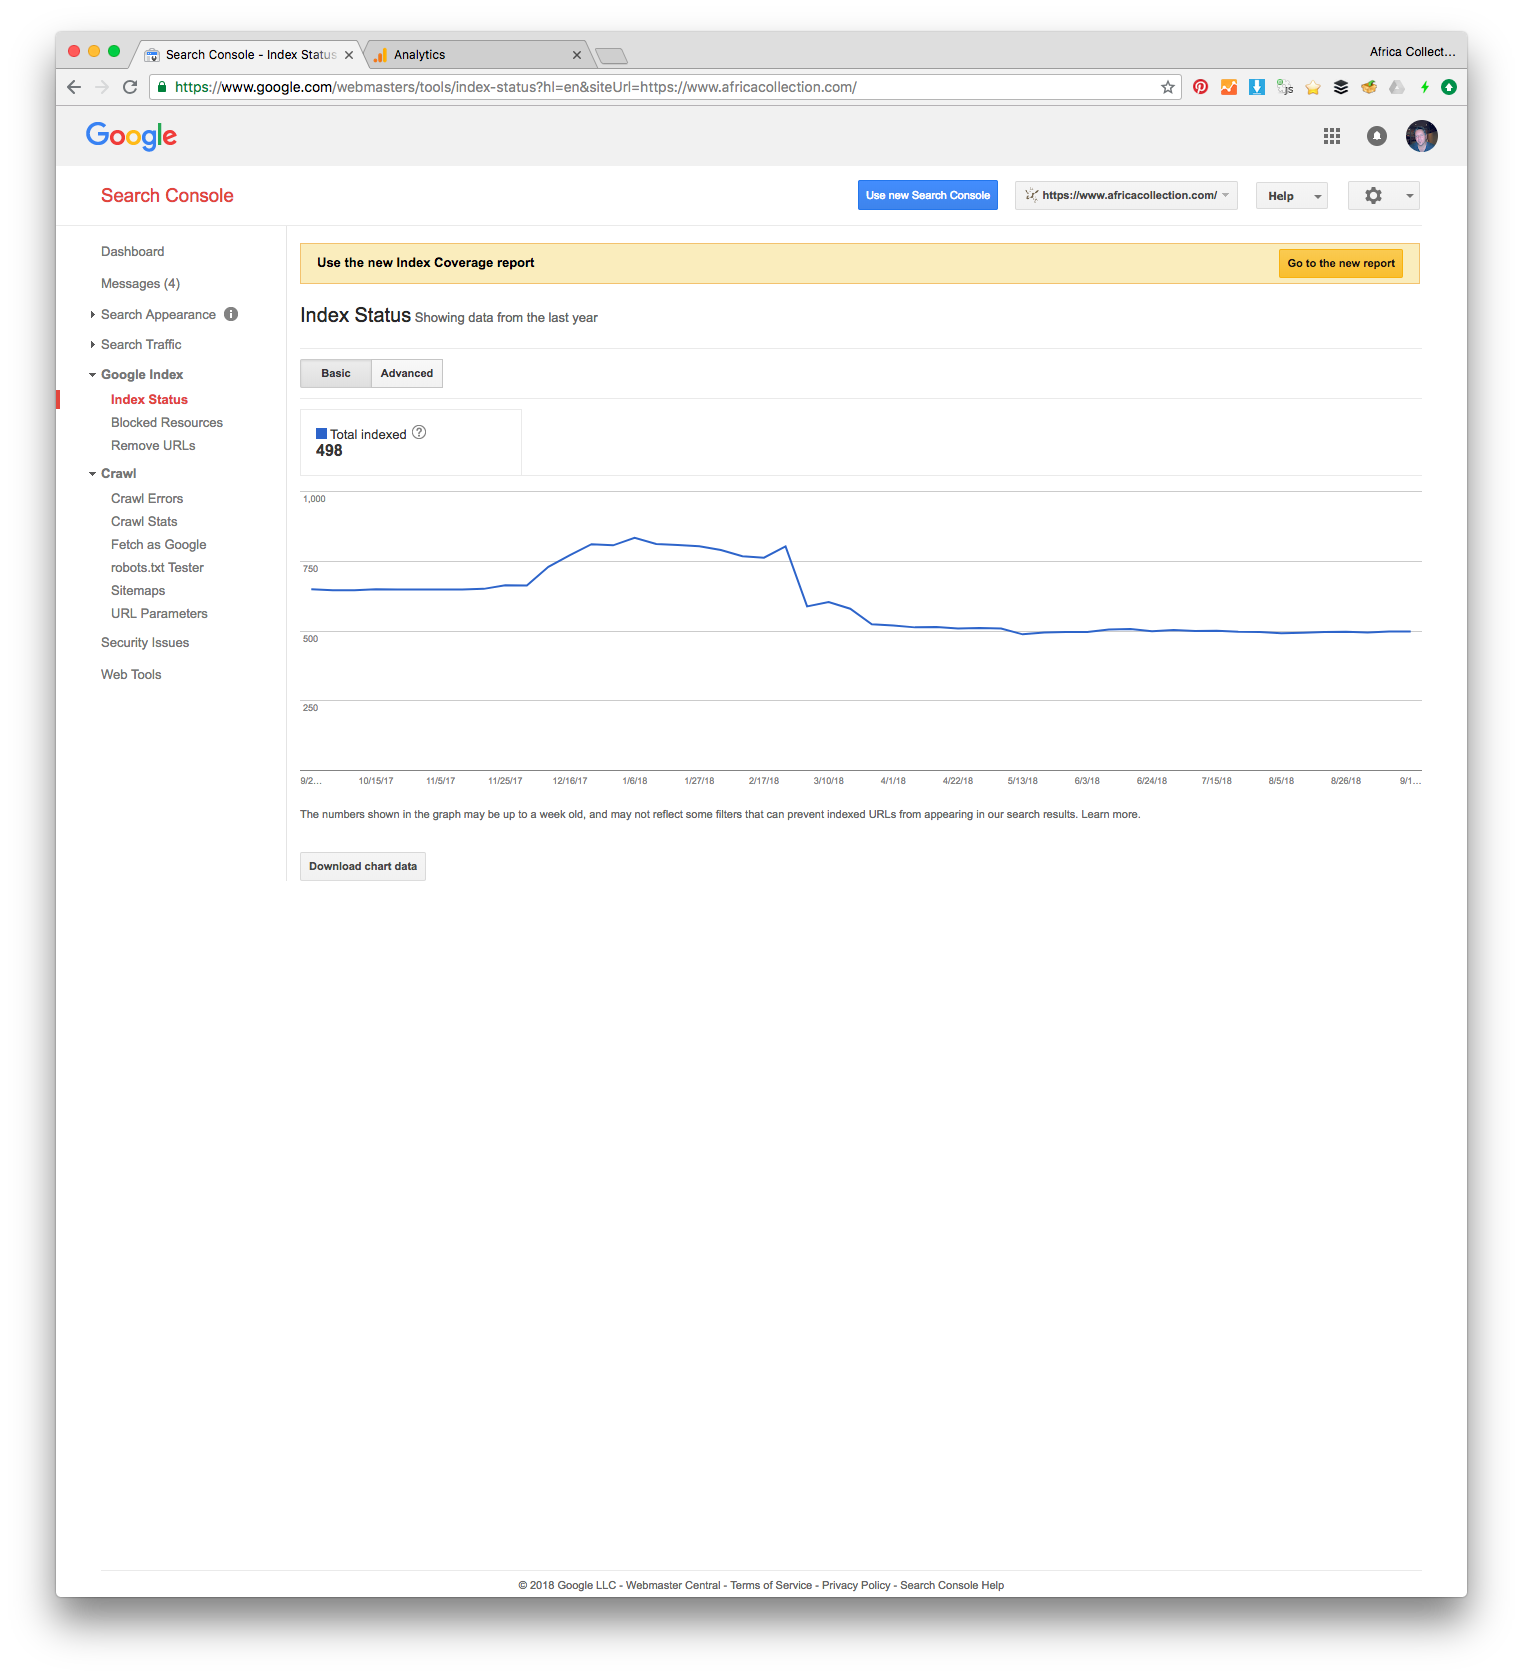
Task: Close the Analytics browser tab
Action: pyautogui.click(x=577, y=55)
